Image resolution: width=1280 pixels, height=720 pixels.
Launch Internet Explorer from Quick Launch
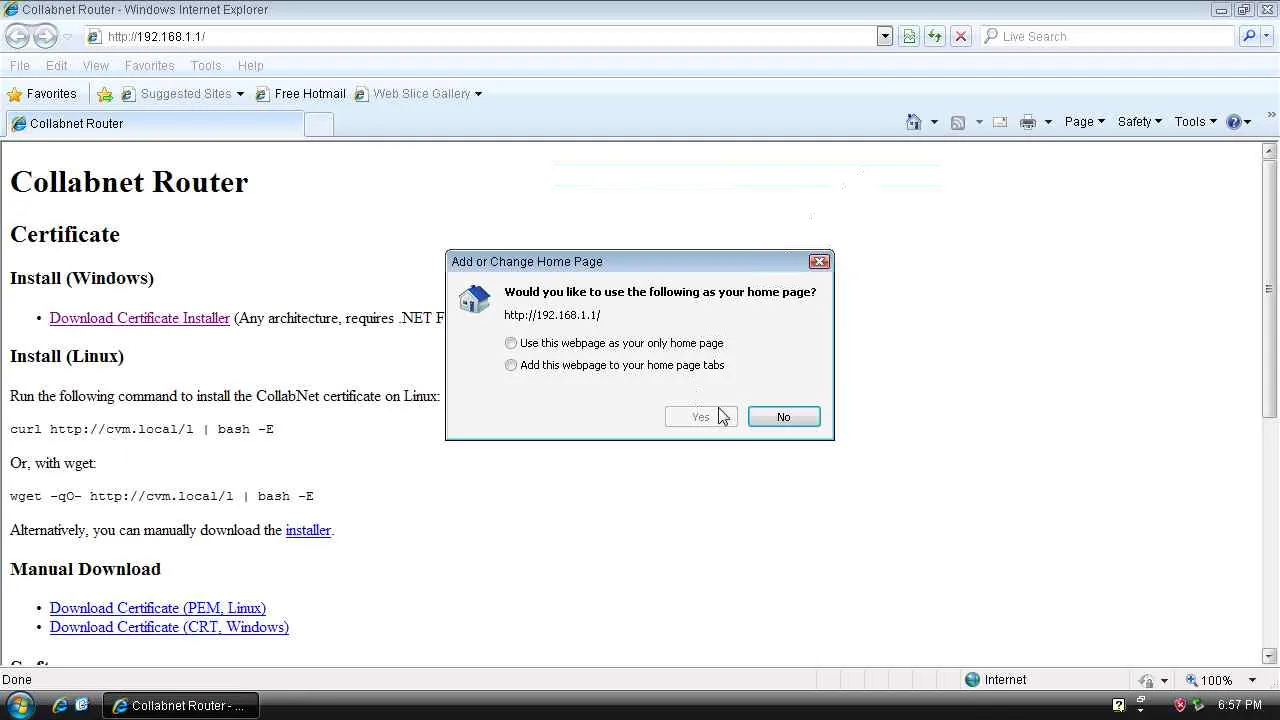(60, 705)
